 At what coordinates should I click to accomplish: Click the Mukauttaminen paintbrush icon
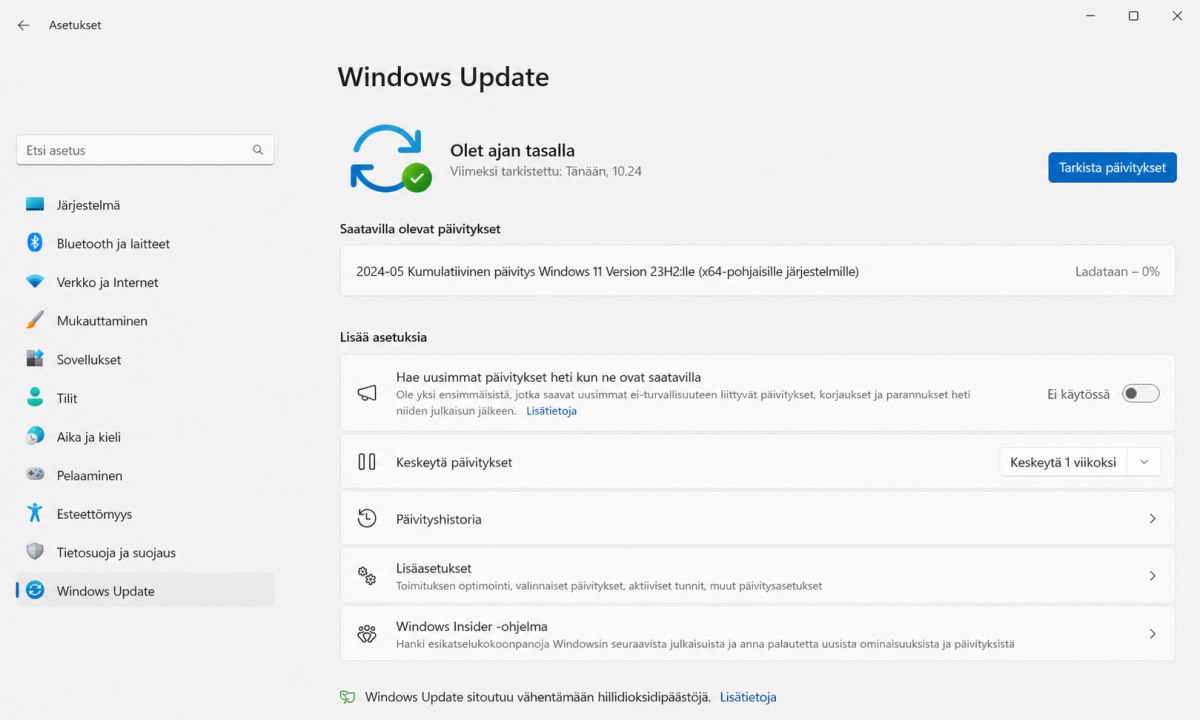(x=35, y=320)
